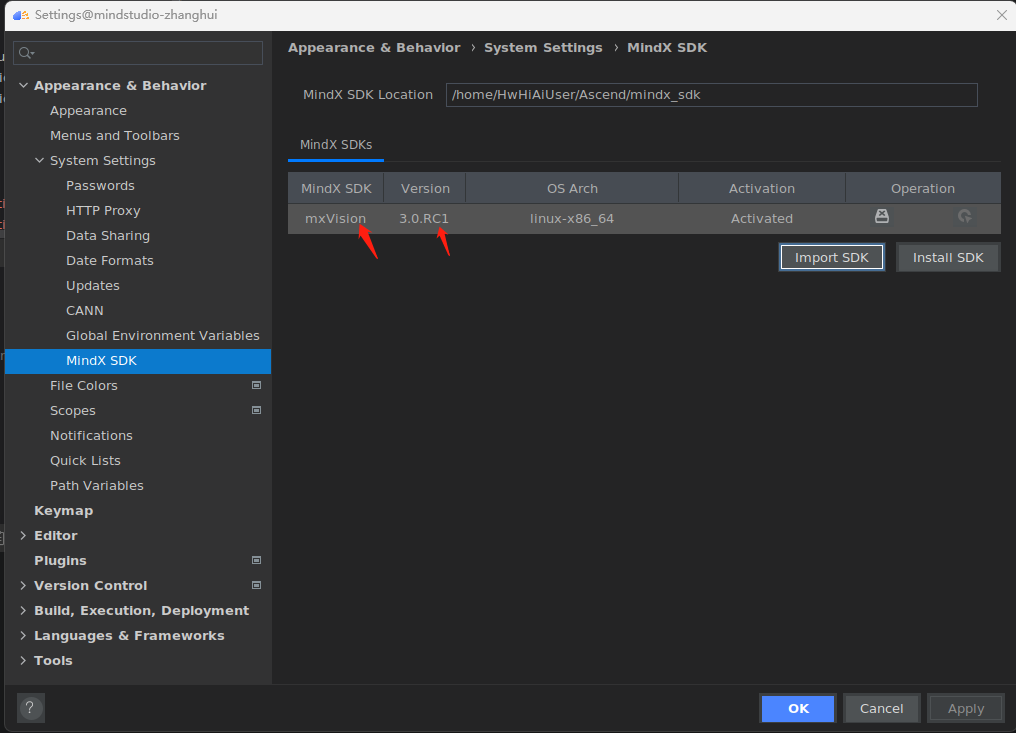The height and width of the screenshot is (733, 1016).
Task: Cancel the Settings dialog
Action: [x=881, y=708]
